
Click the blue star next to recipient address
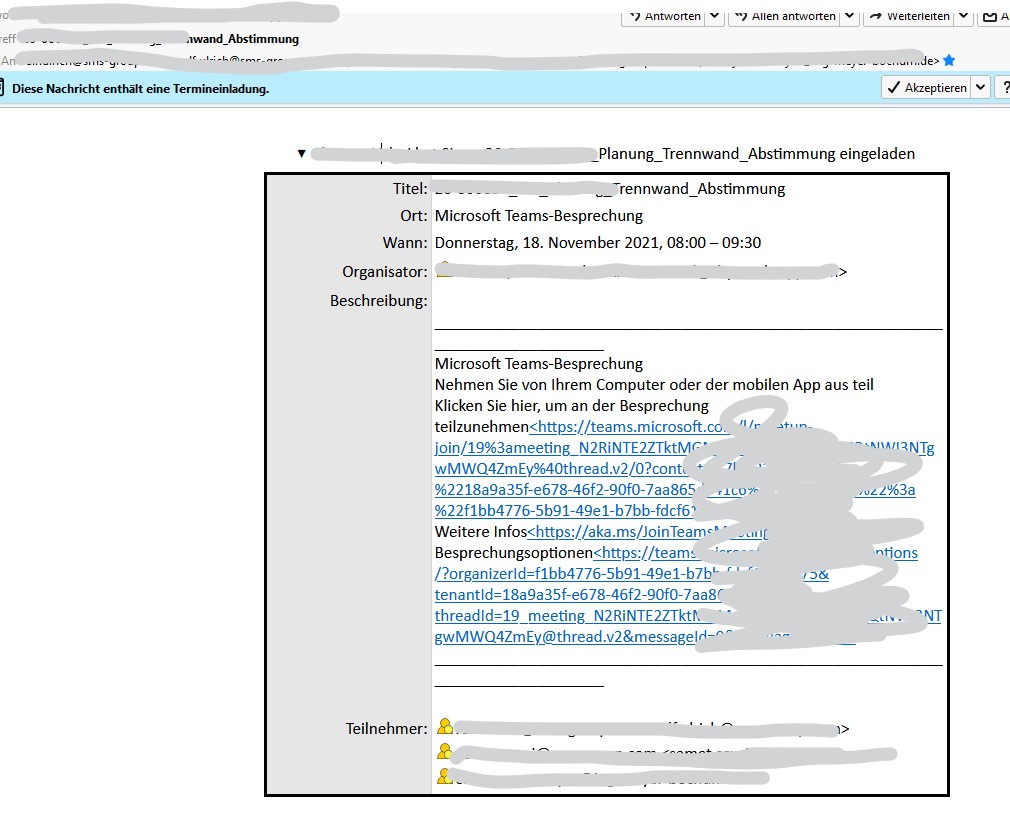point(949,61)
